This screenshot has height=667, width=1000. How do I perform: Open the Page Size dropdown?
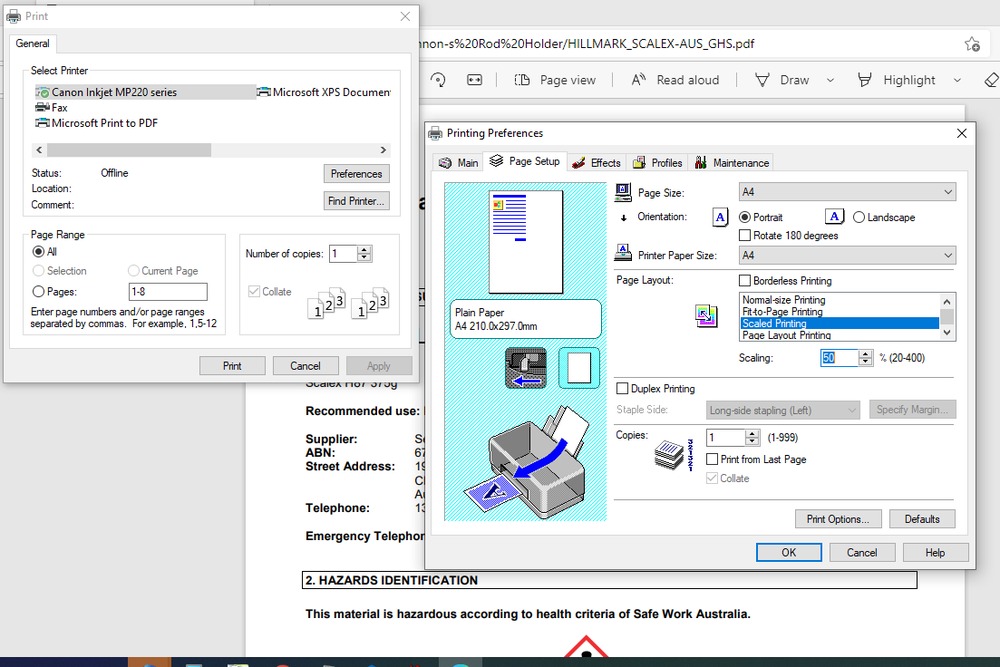846,192
